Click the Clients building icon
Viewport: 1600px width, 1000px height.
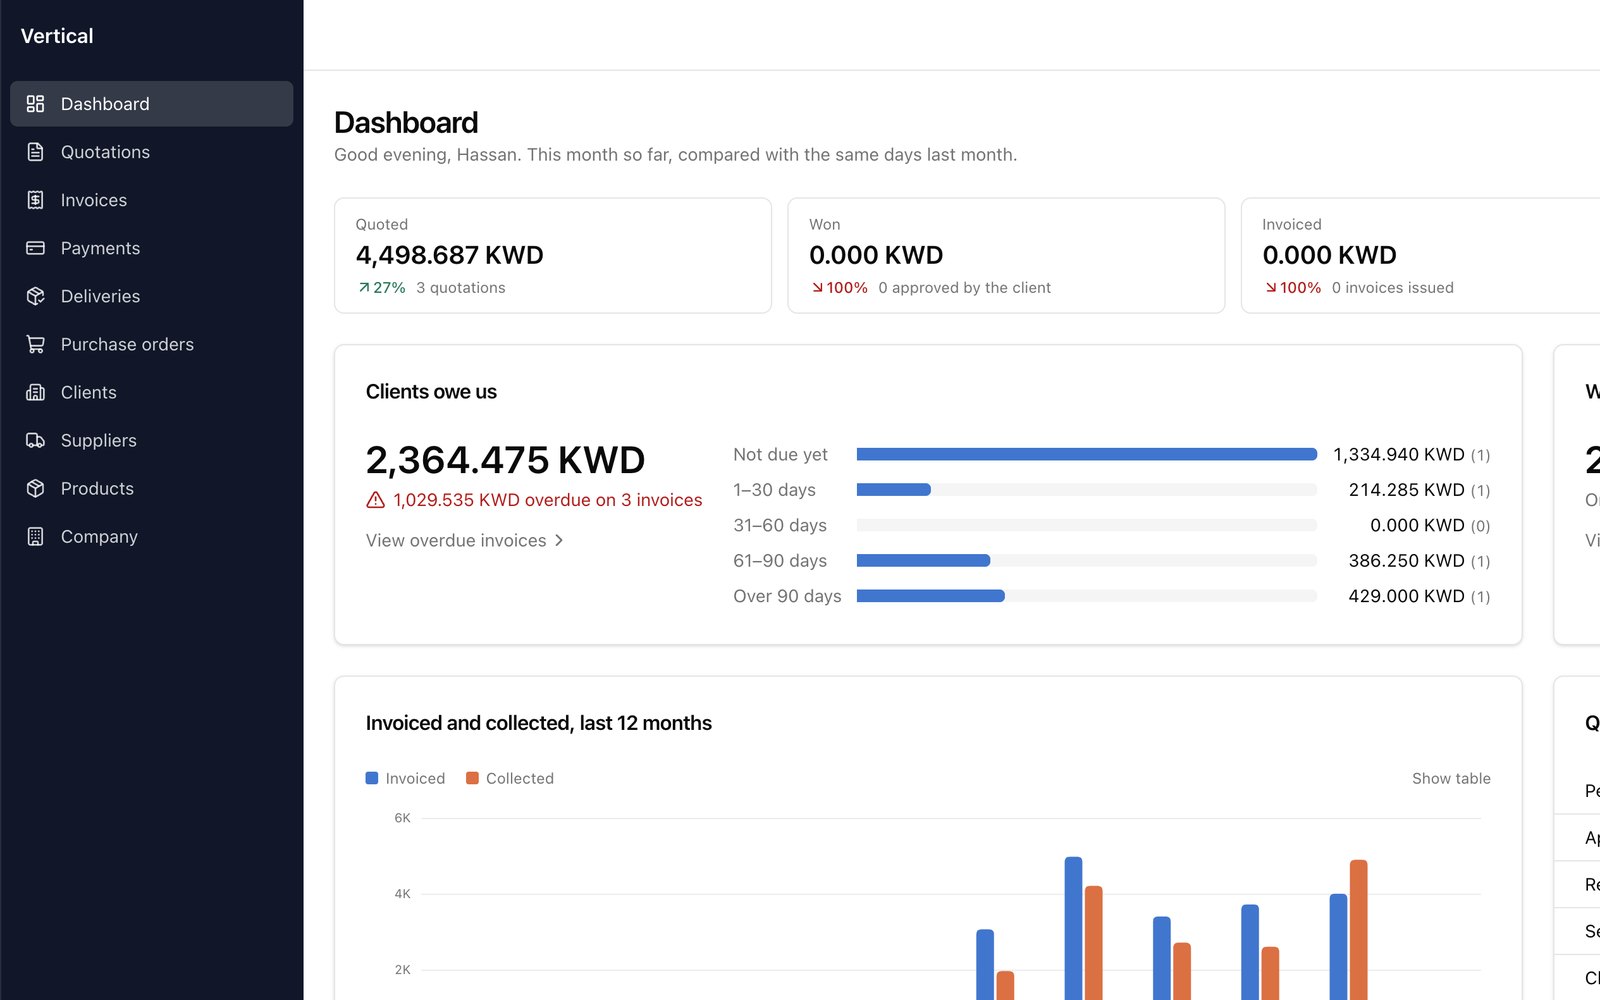click(35, 392)
